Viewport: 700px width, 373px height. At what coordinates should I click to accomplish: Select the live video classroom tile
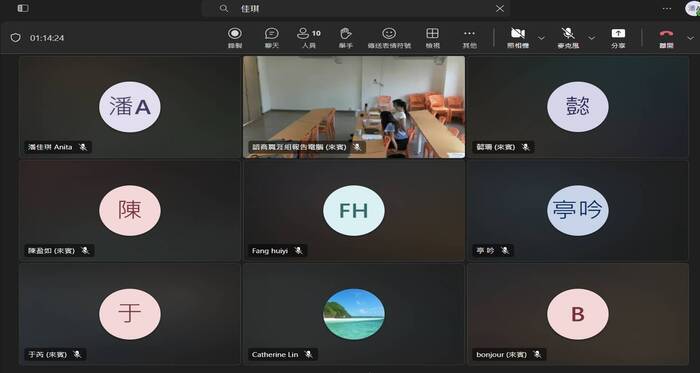354,107
